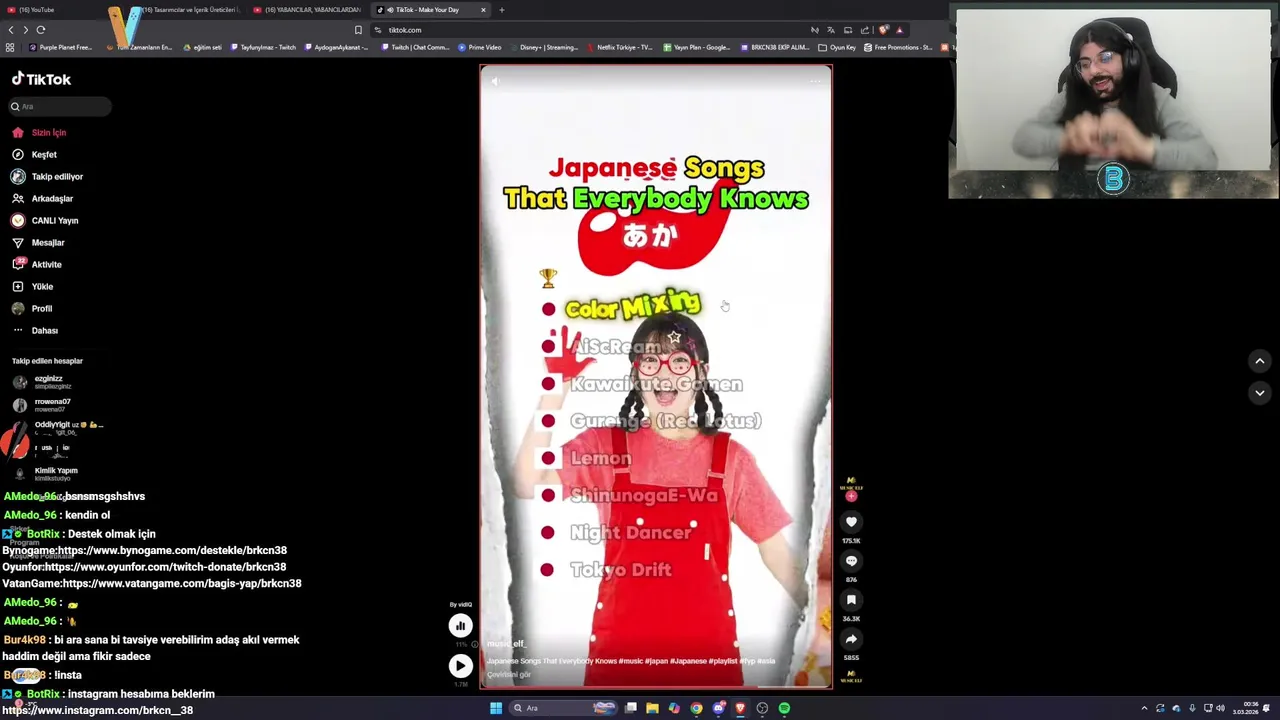Screen dimensions: 1280x720
Task: Open Chrome from the taskbar
Action: [x=696, y=708]
